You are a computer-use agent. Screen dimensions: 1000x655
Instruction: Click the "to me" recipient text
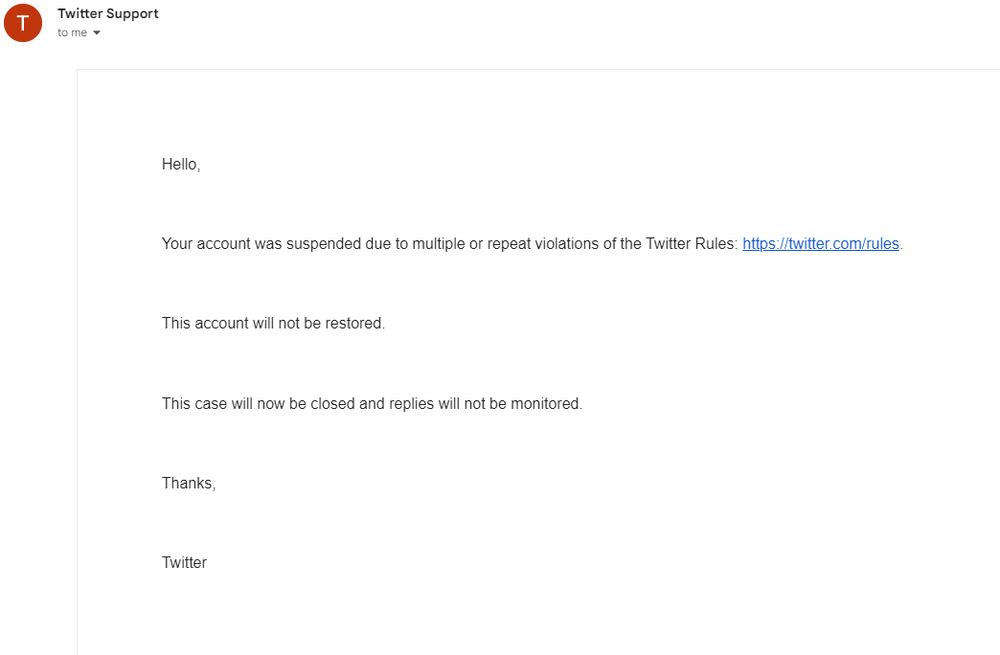pyautogui.click(x=71, y=33)
